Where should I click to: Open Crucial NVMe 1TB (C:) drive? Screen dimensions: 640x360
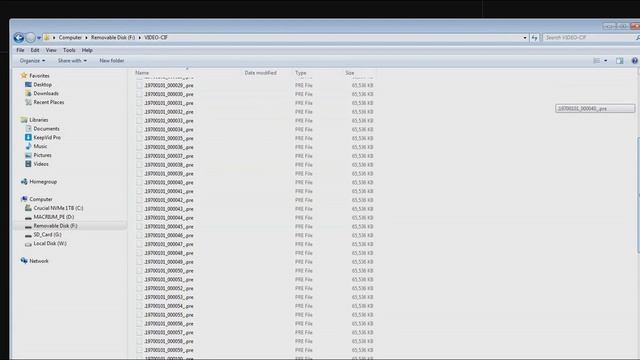pos(58,208)
